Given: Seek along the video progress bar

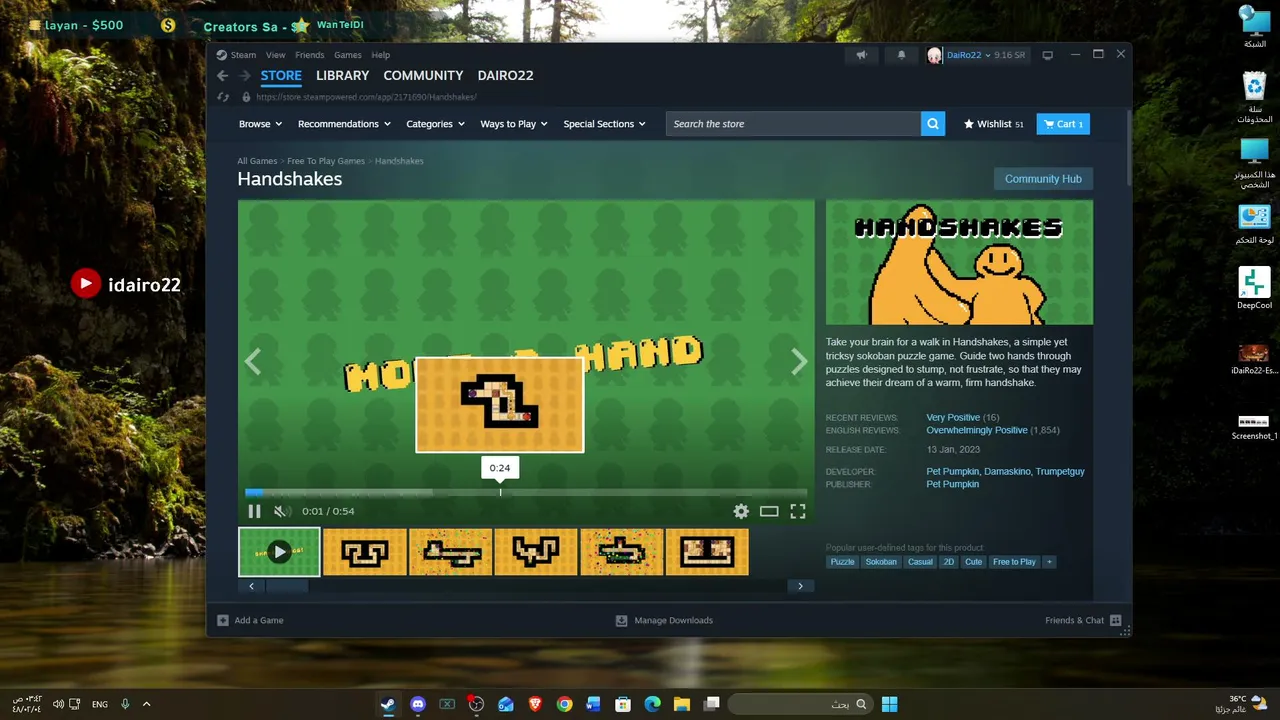Looking at the screenshot, I should [526, 492].
